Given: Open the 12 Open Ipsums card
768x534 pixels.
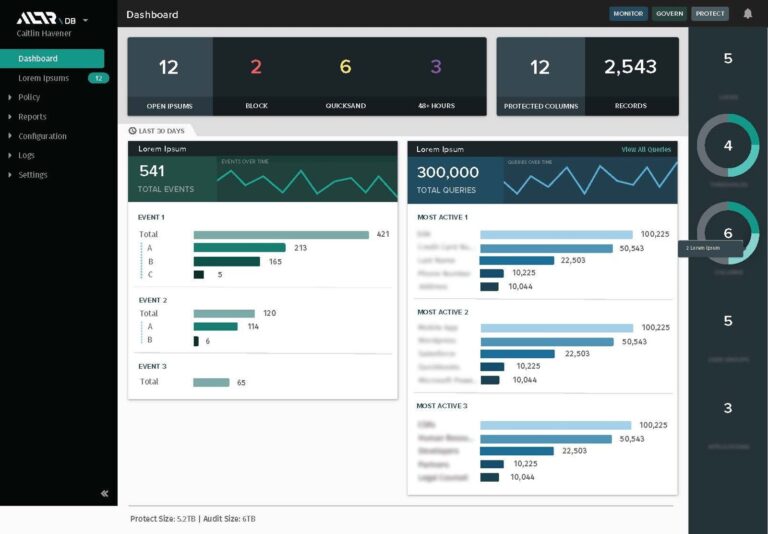Looking at the screenshot, I should (170, 76).
